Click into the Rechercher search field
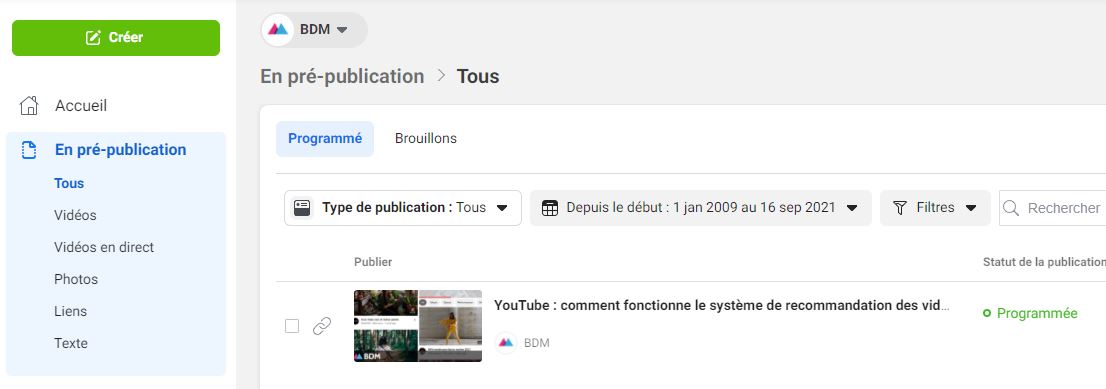1106x389 pixels. [1052, 208]
